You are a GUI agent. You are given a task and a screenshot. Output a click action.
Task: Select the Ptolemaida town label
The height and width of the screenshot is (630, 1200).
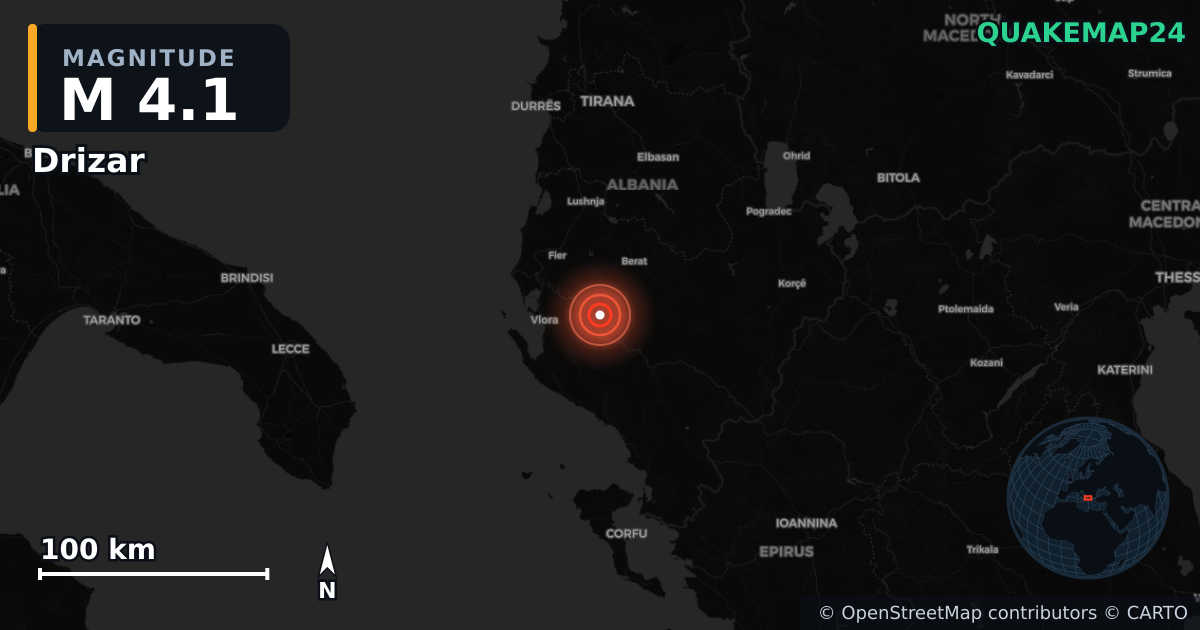[966, 309]
